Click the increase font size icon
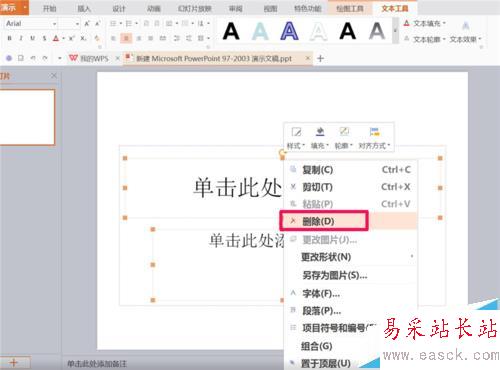This screenshot has width=500, height=370. (x=87, y=24)
